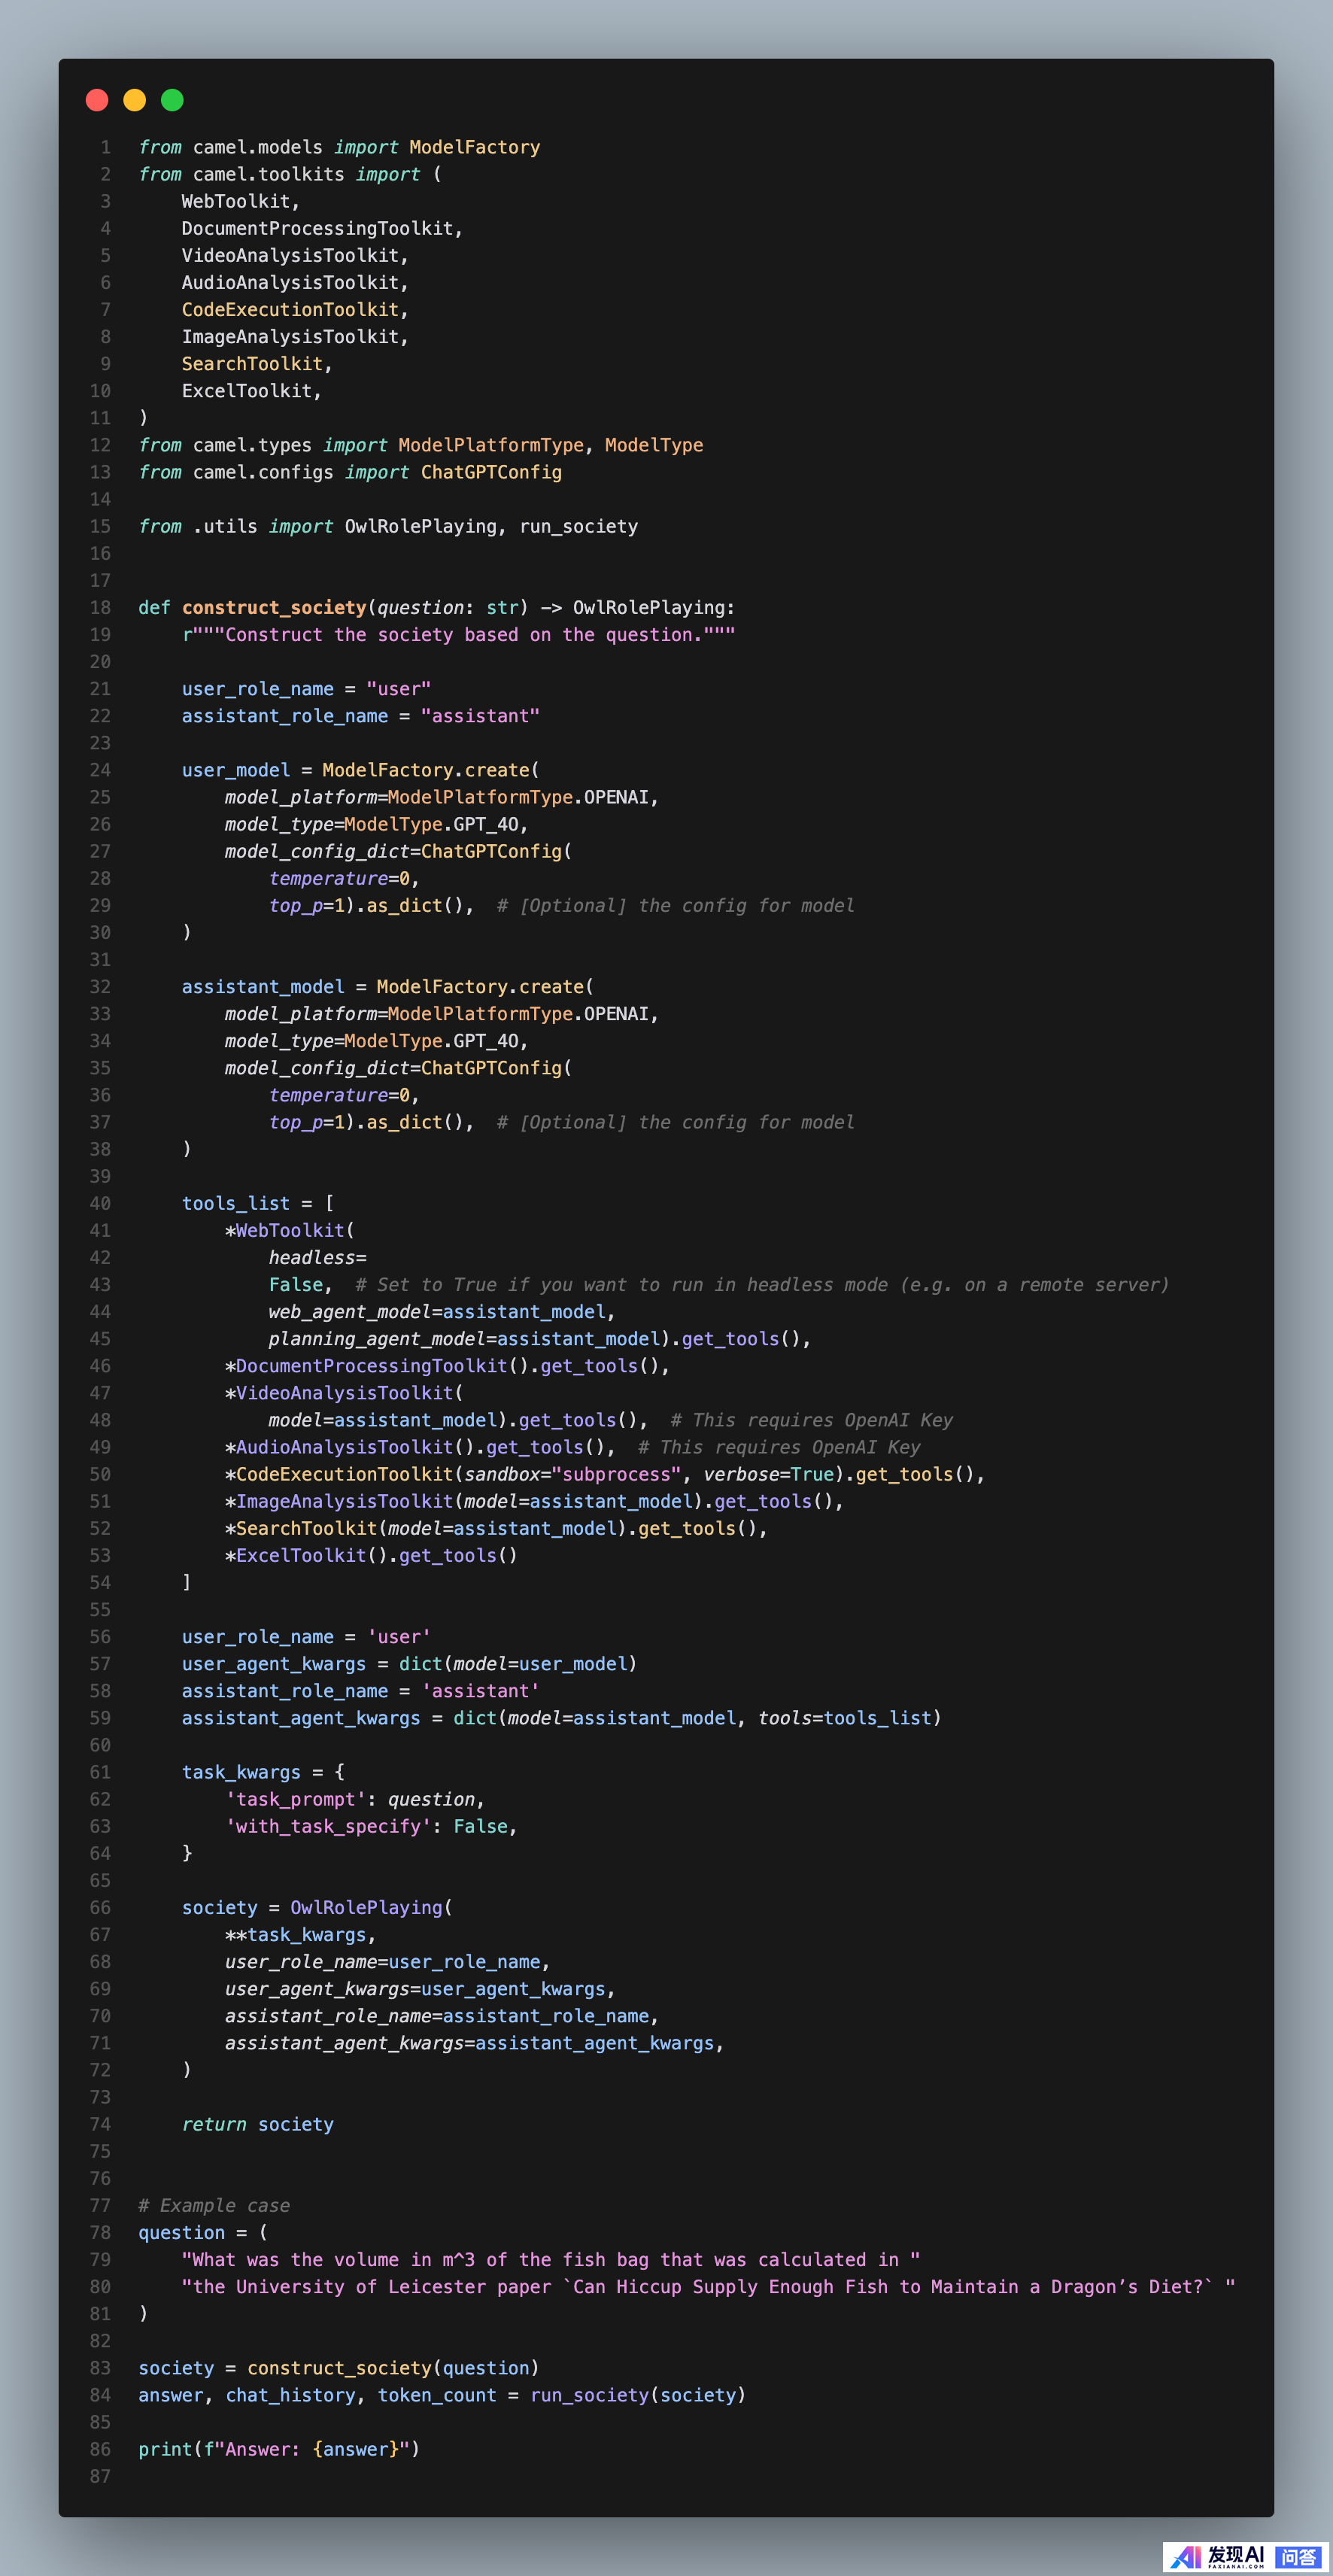The height and width of the screenshot is (2576, 1333).
Task: Open the blue 问答 badge in watermark
Action: (1298, 2557)
